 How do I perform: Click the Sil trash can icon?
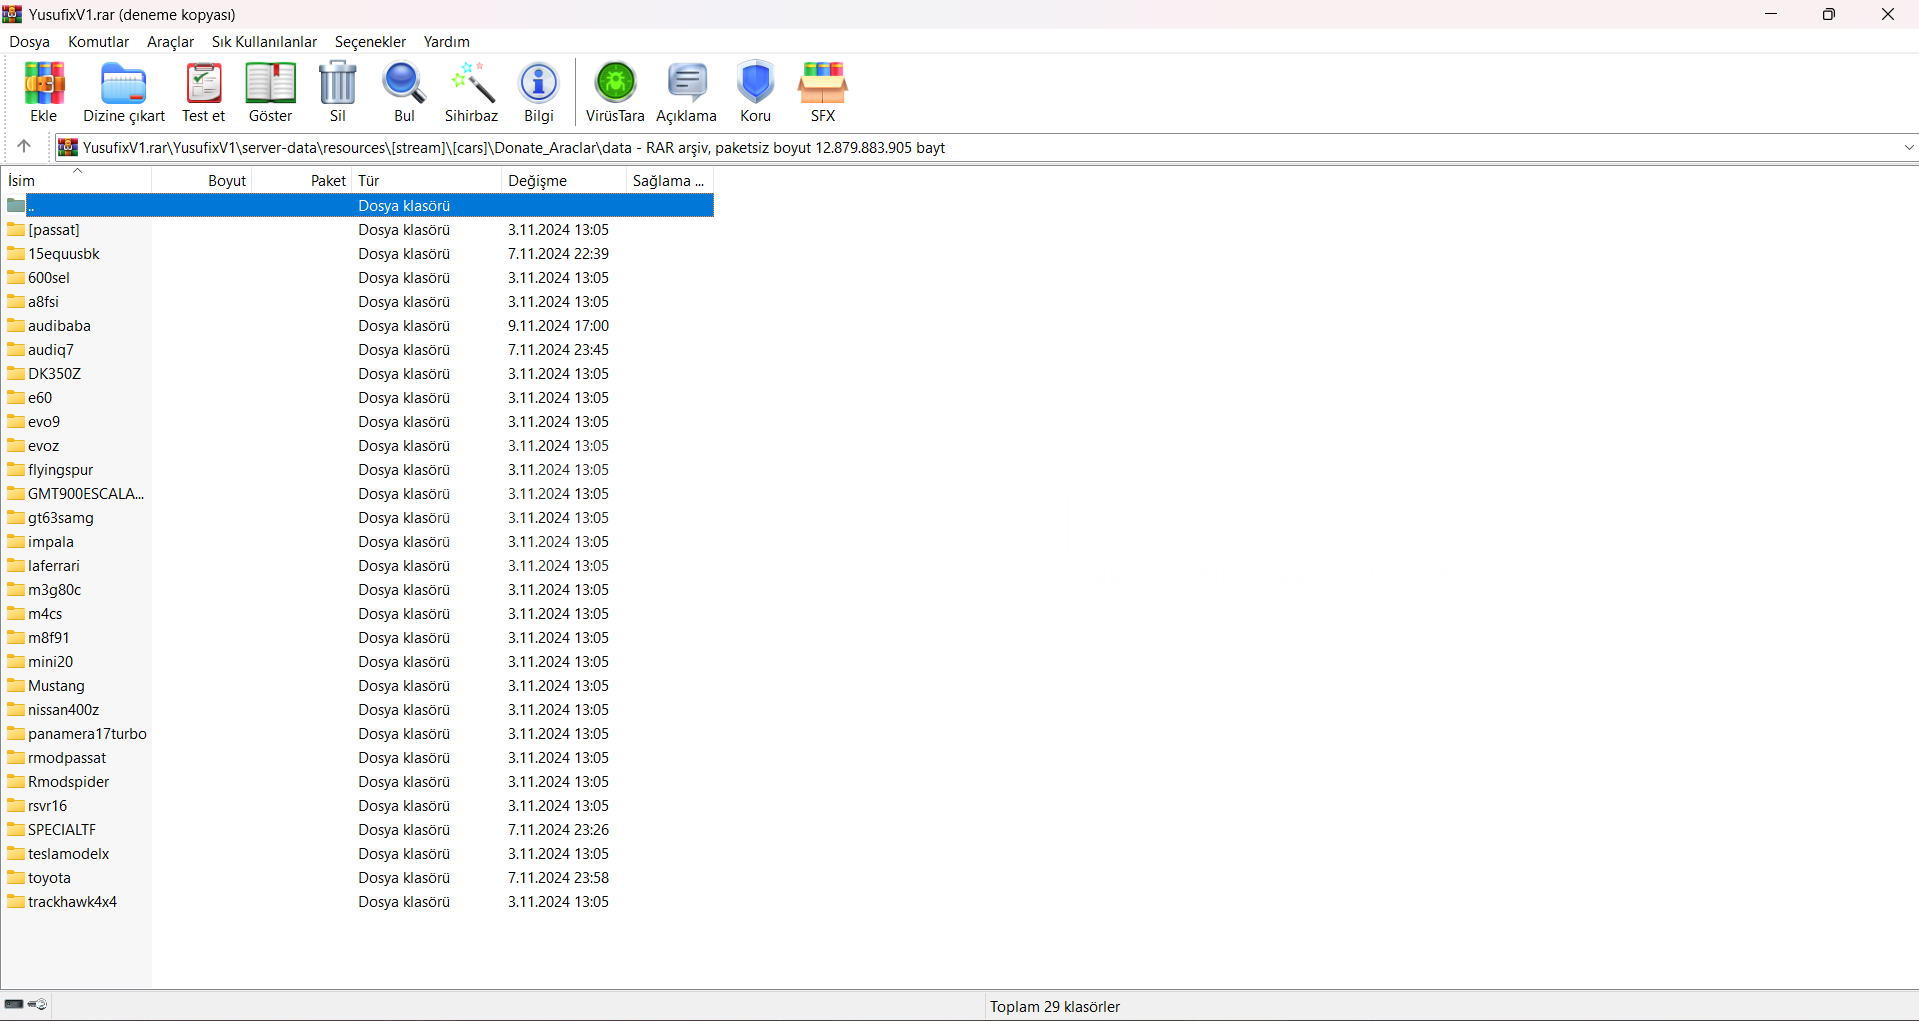(x=338, y=92)
